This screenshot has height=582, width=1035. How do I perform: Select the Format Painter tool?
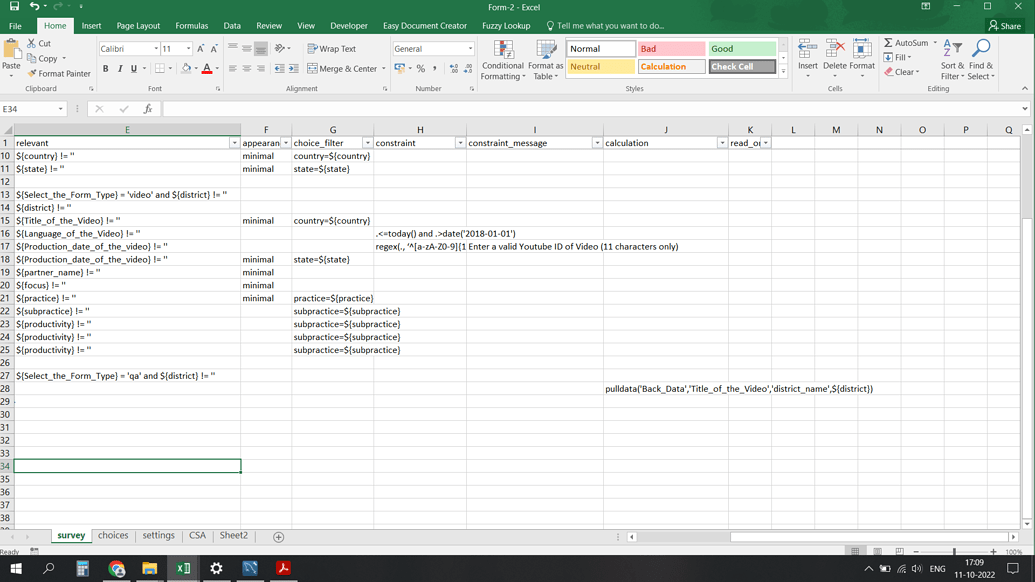tap(60, 73)
